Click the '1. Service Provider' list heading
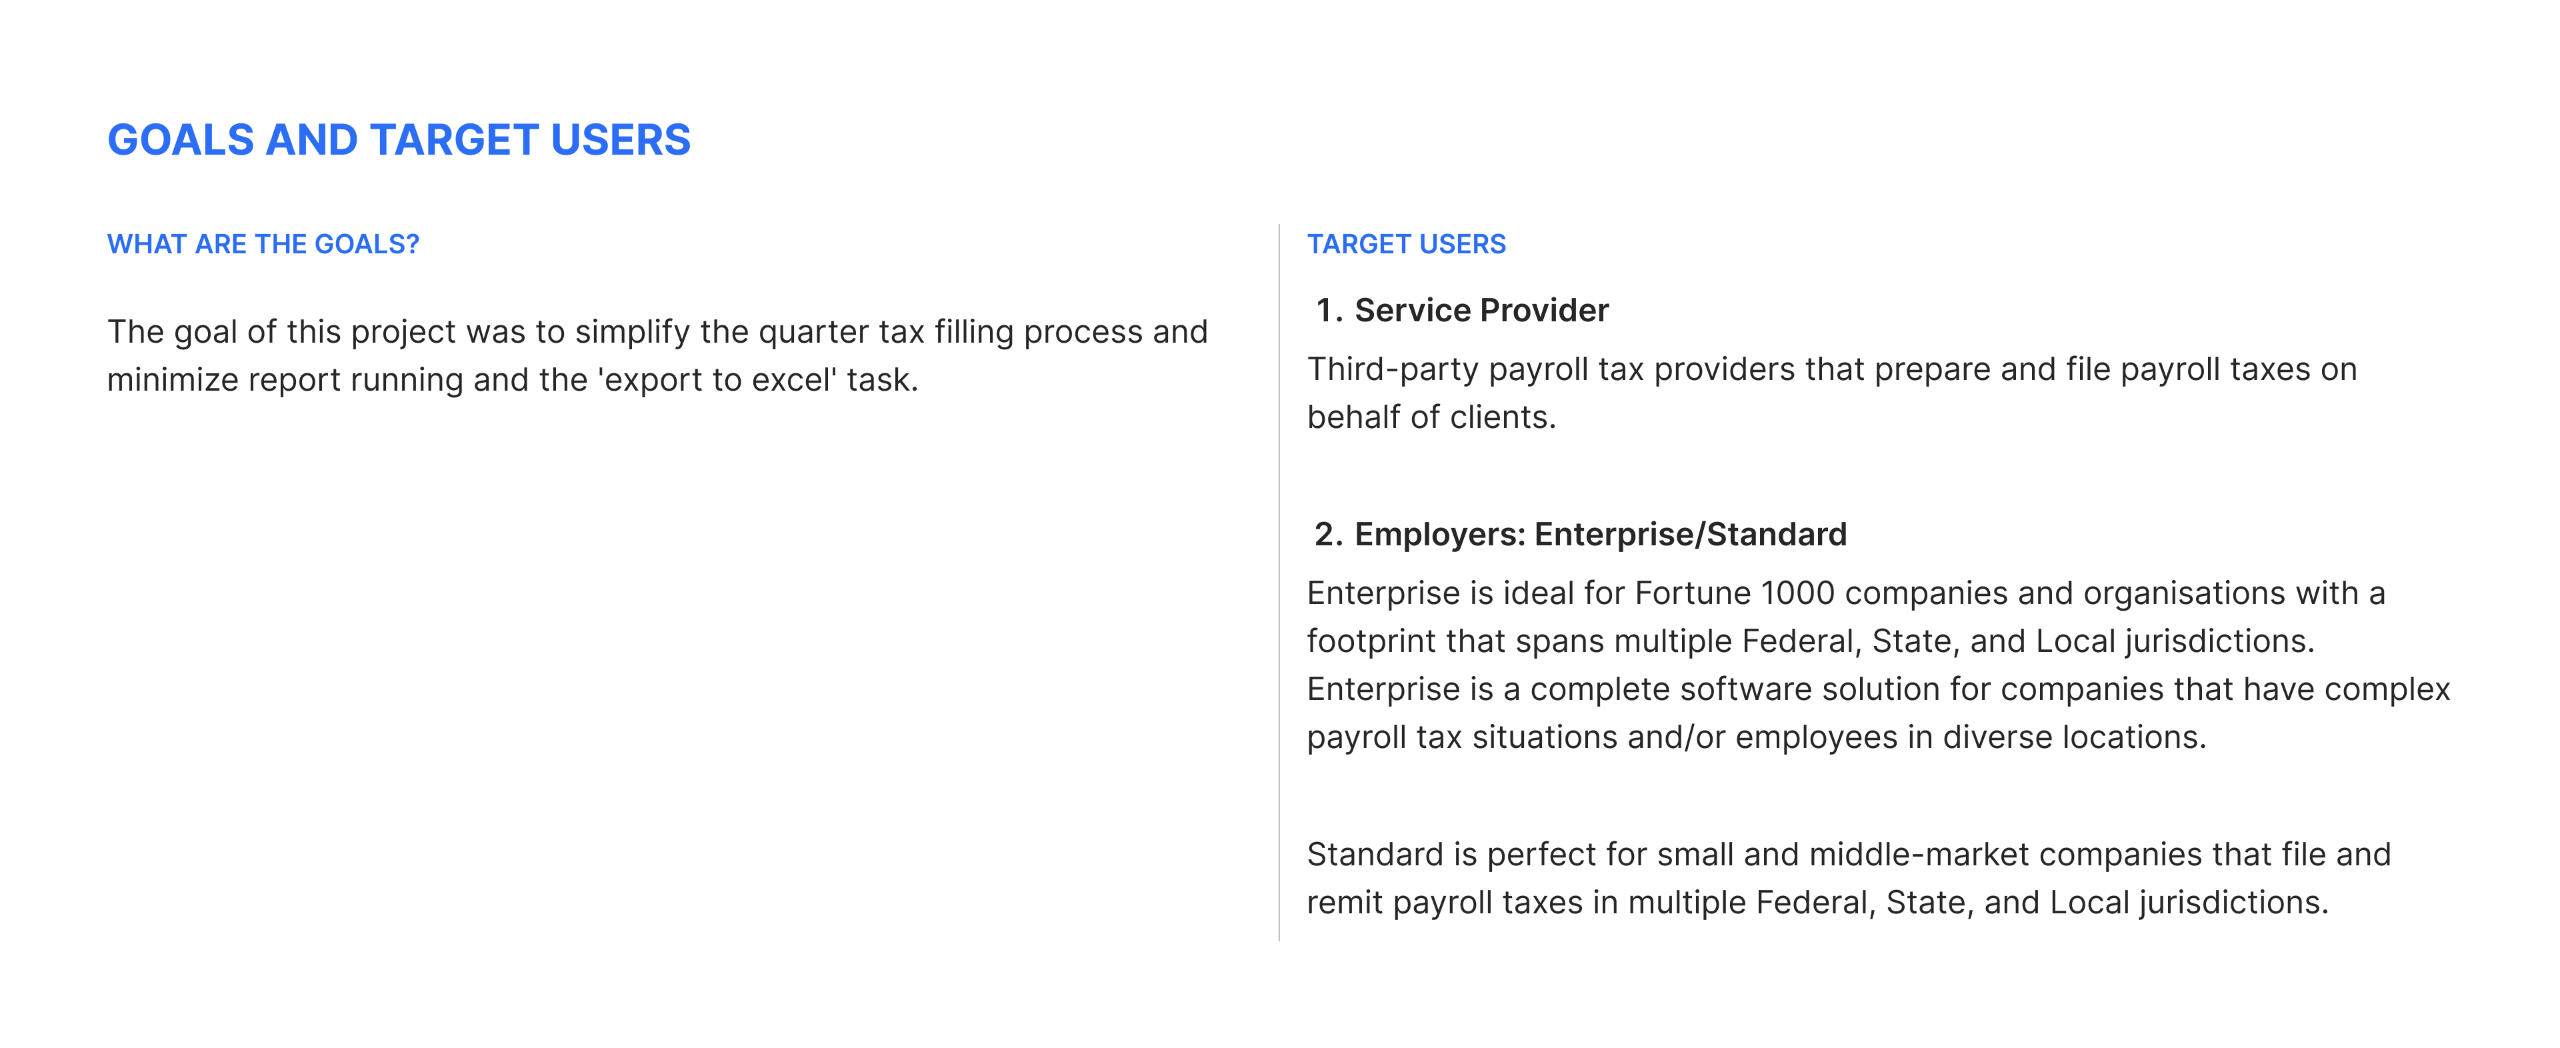2560x1048 pixels. (x=1462, y=310)
